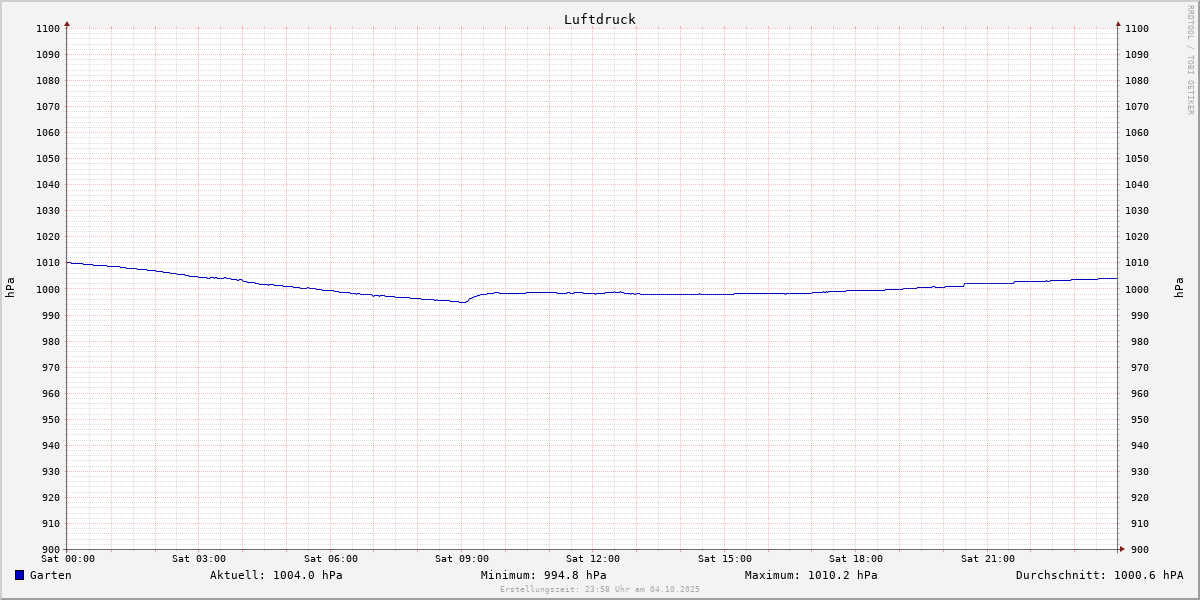Click the Luftdruck chart title
This screenshot has height=600, width=1200.
click(x=599, y=19)
